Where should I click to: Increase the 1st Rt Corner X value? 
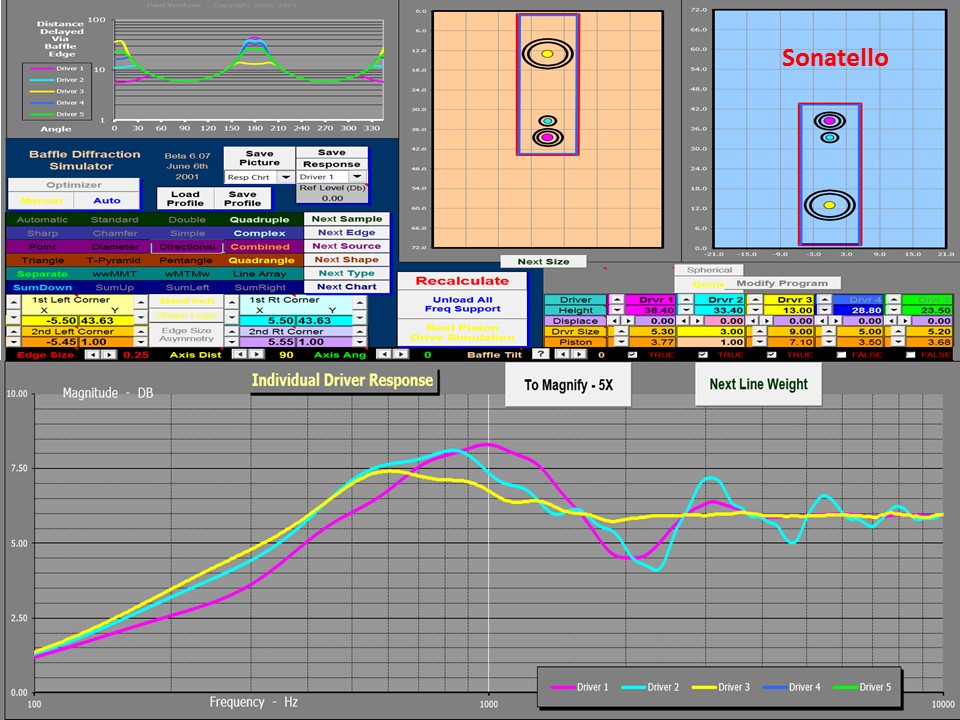(232, 301)
